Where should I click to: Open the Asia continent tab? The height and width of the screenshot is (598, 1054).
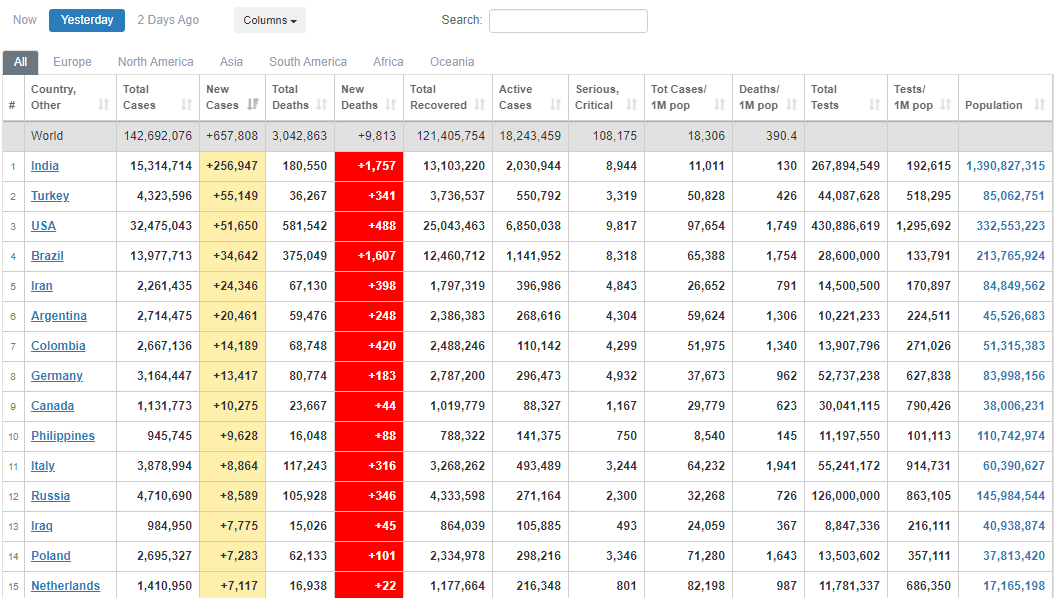click(231, 62)
